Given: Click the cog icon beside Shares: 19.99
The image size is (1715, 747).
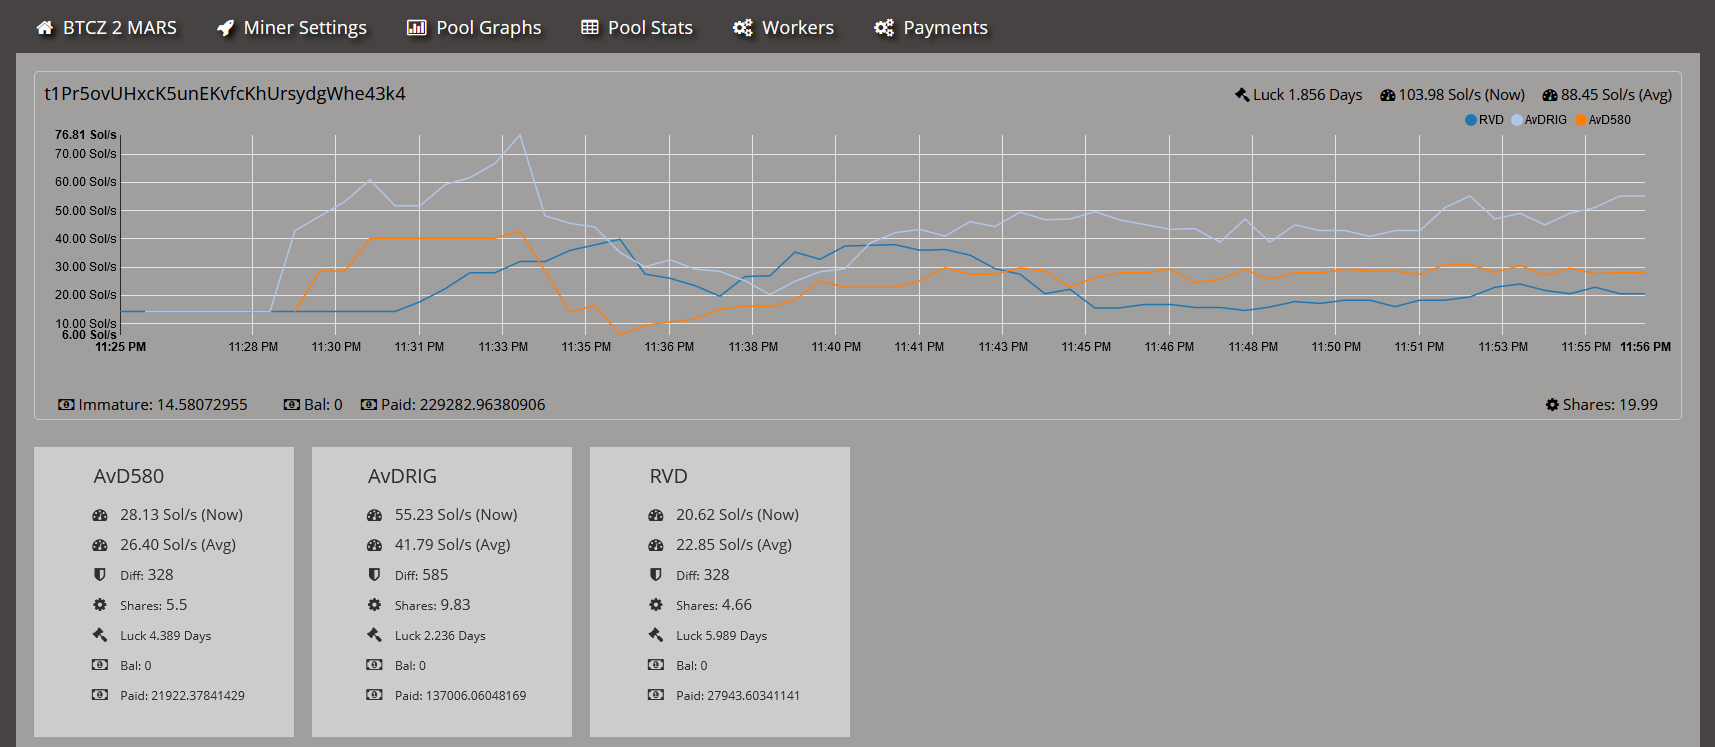Looking at the screenshot, I should tap(1552, 405).
